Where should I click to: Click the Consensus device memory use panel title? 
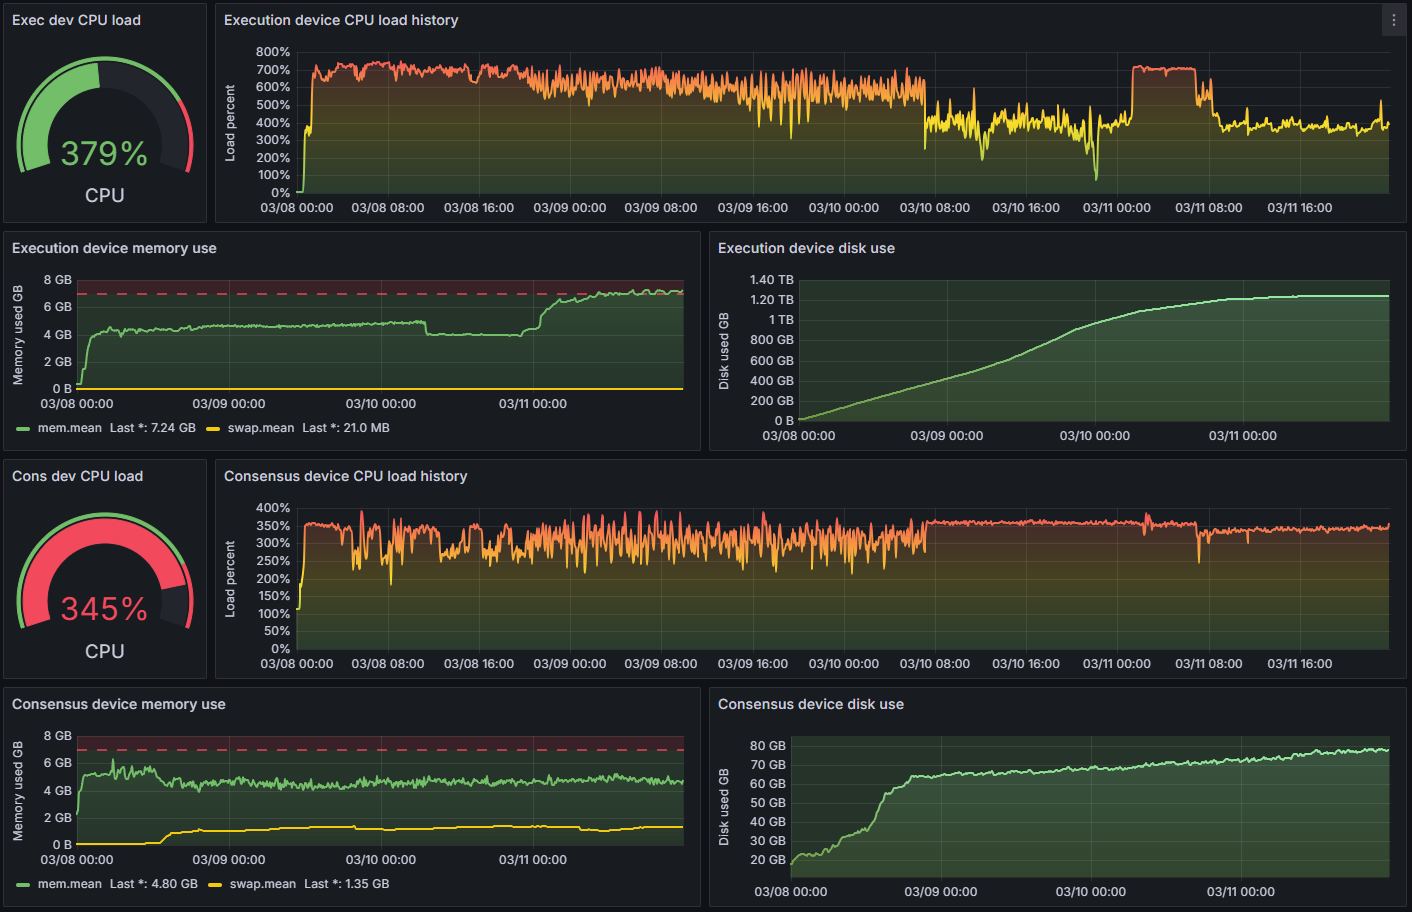(x=118, y=703)
